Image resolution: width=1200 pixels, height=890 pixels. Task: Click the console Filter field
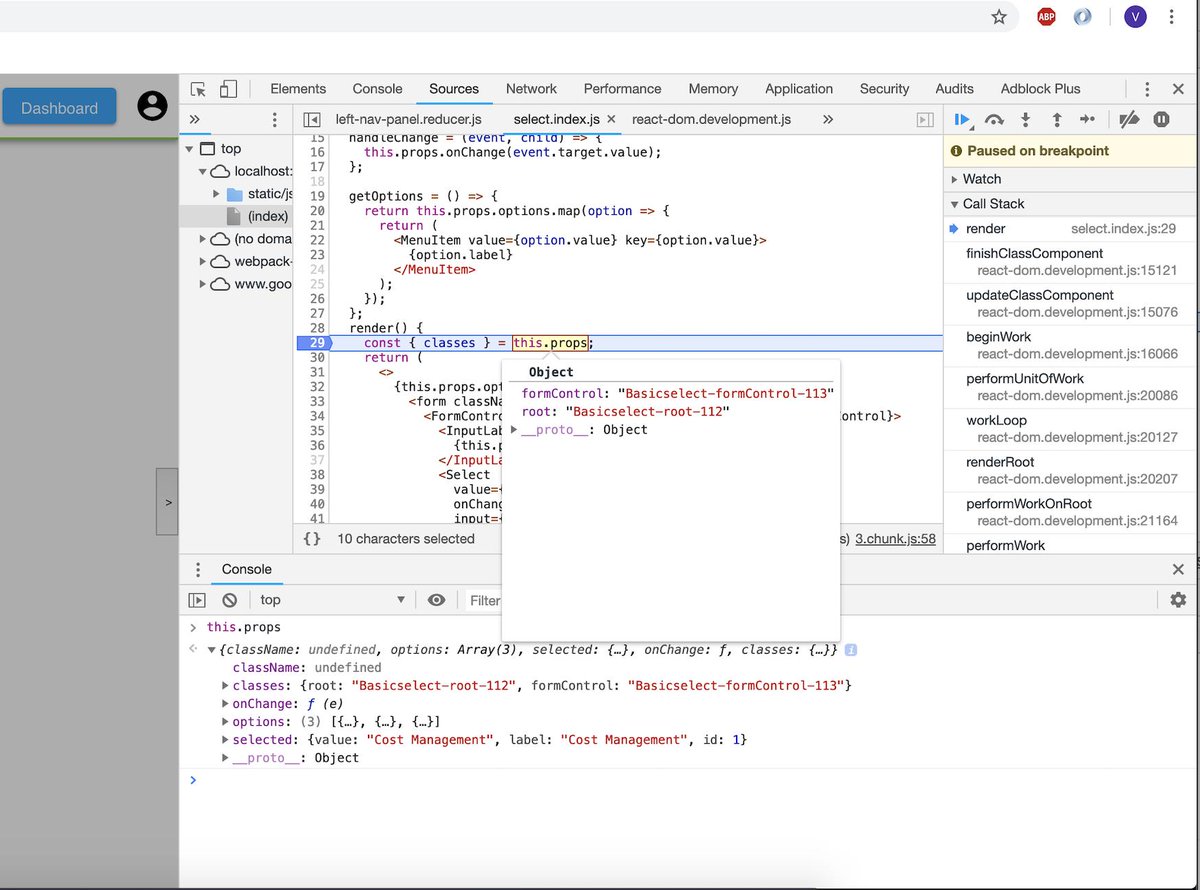tap(484, 600)
